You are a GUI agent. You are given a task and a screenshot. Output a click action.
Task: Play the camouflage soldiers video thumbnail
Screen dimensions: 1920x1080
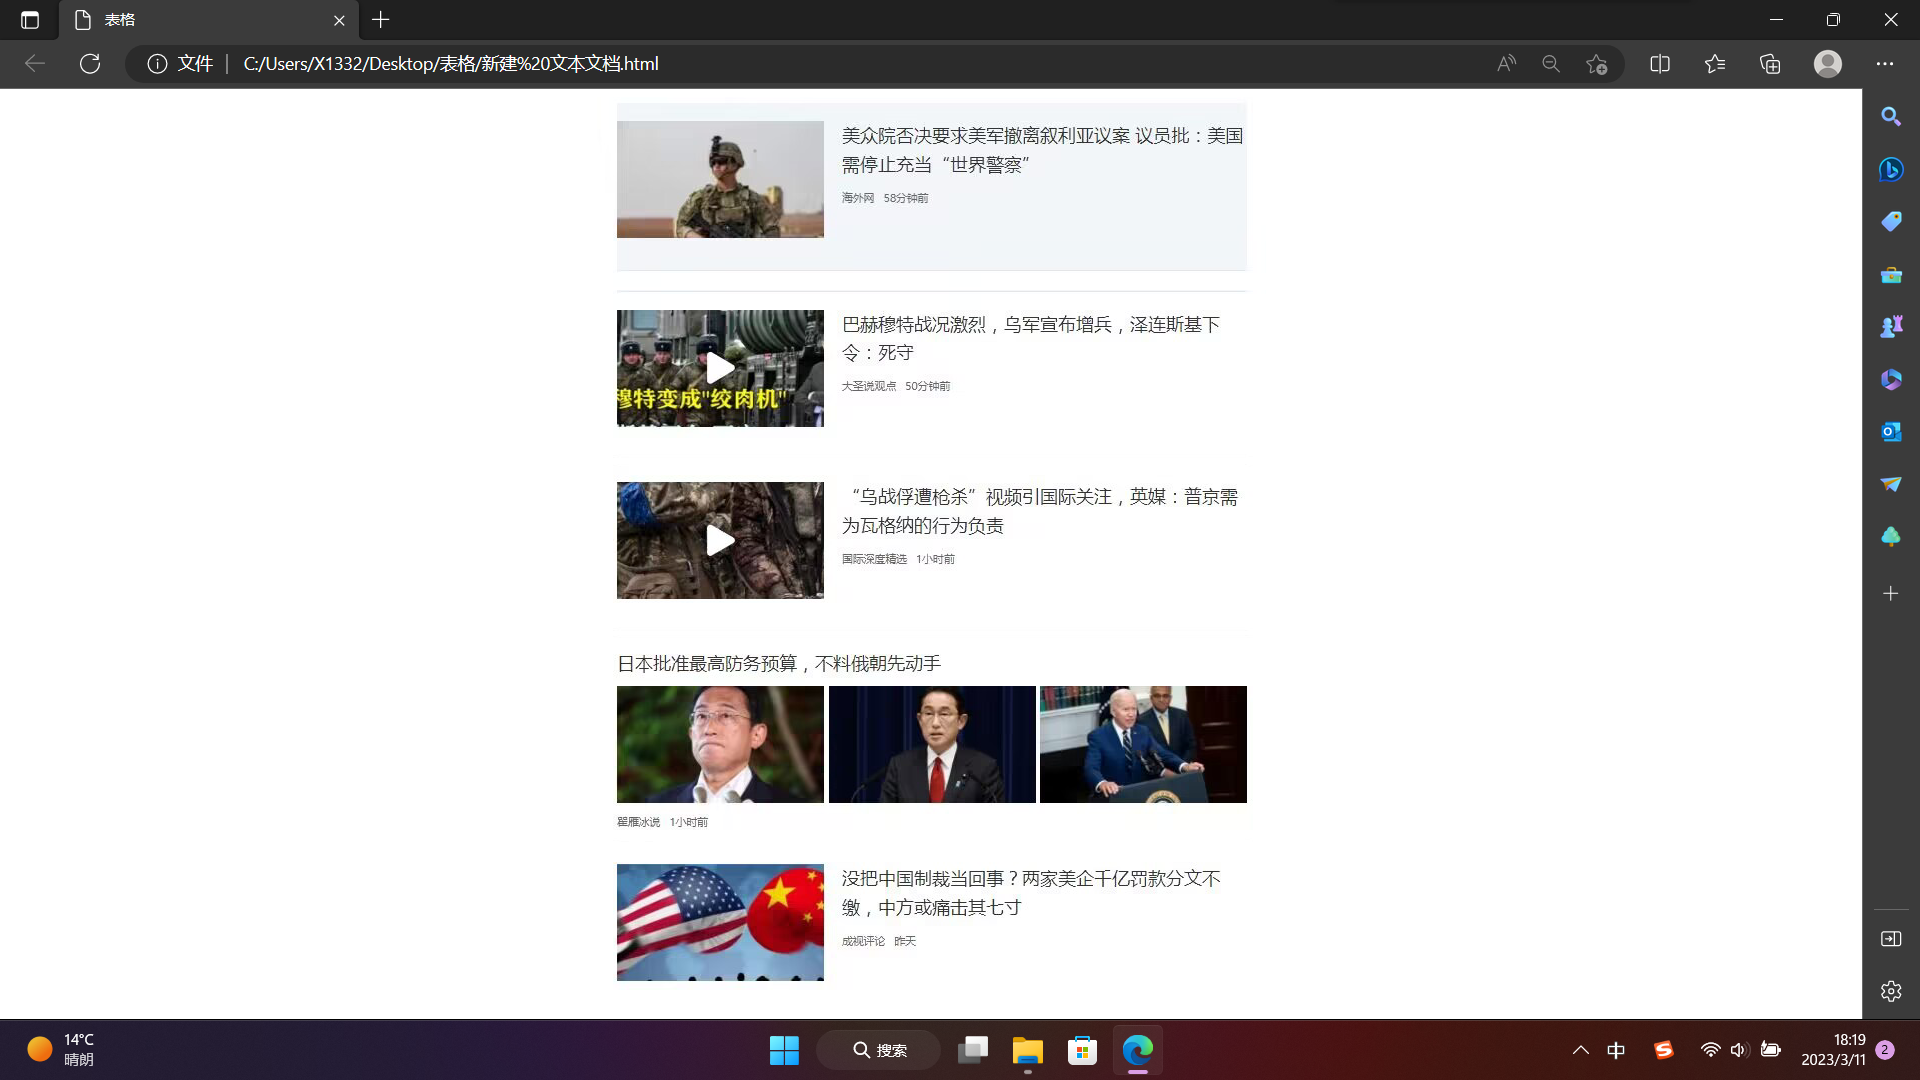point(720,540)
